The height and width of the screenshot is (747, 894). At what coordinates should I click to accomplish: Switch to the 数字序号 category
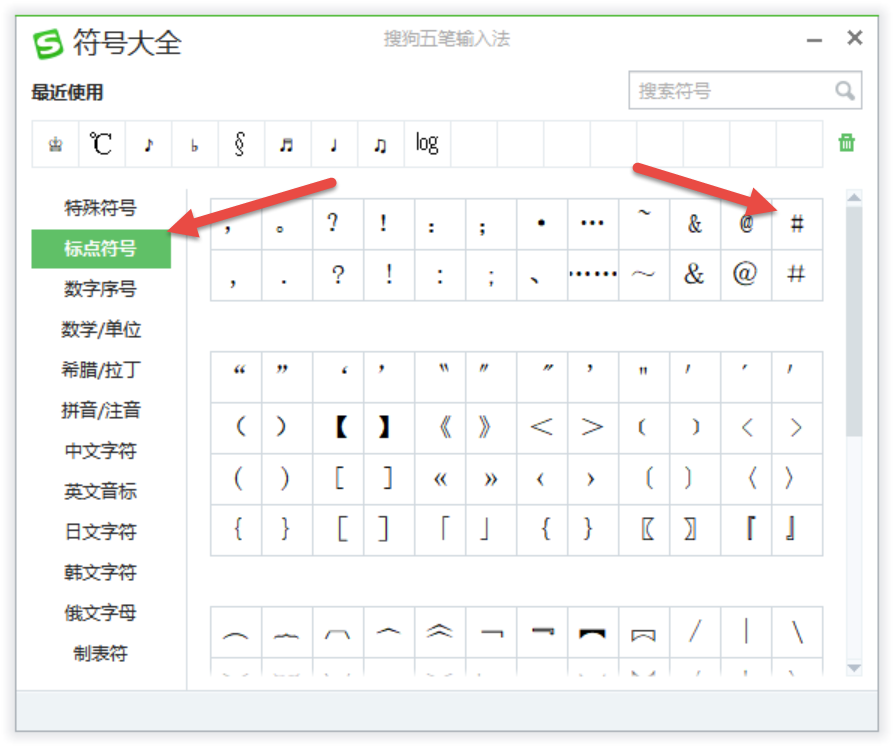coord(101,289)
